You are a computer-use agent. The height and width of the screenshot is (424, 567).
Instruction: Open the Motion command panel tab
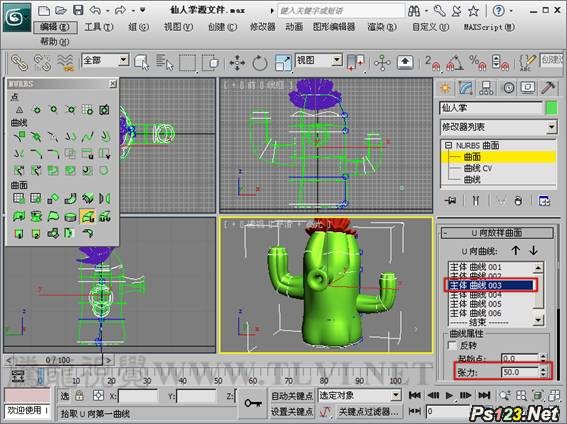click(508, 88)
